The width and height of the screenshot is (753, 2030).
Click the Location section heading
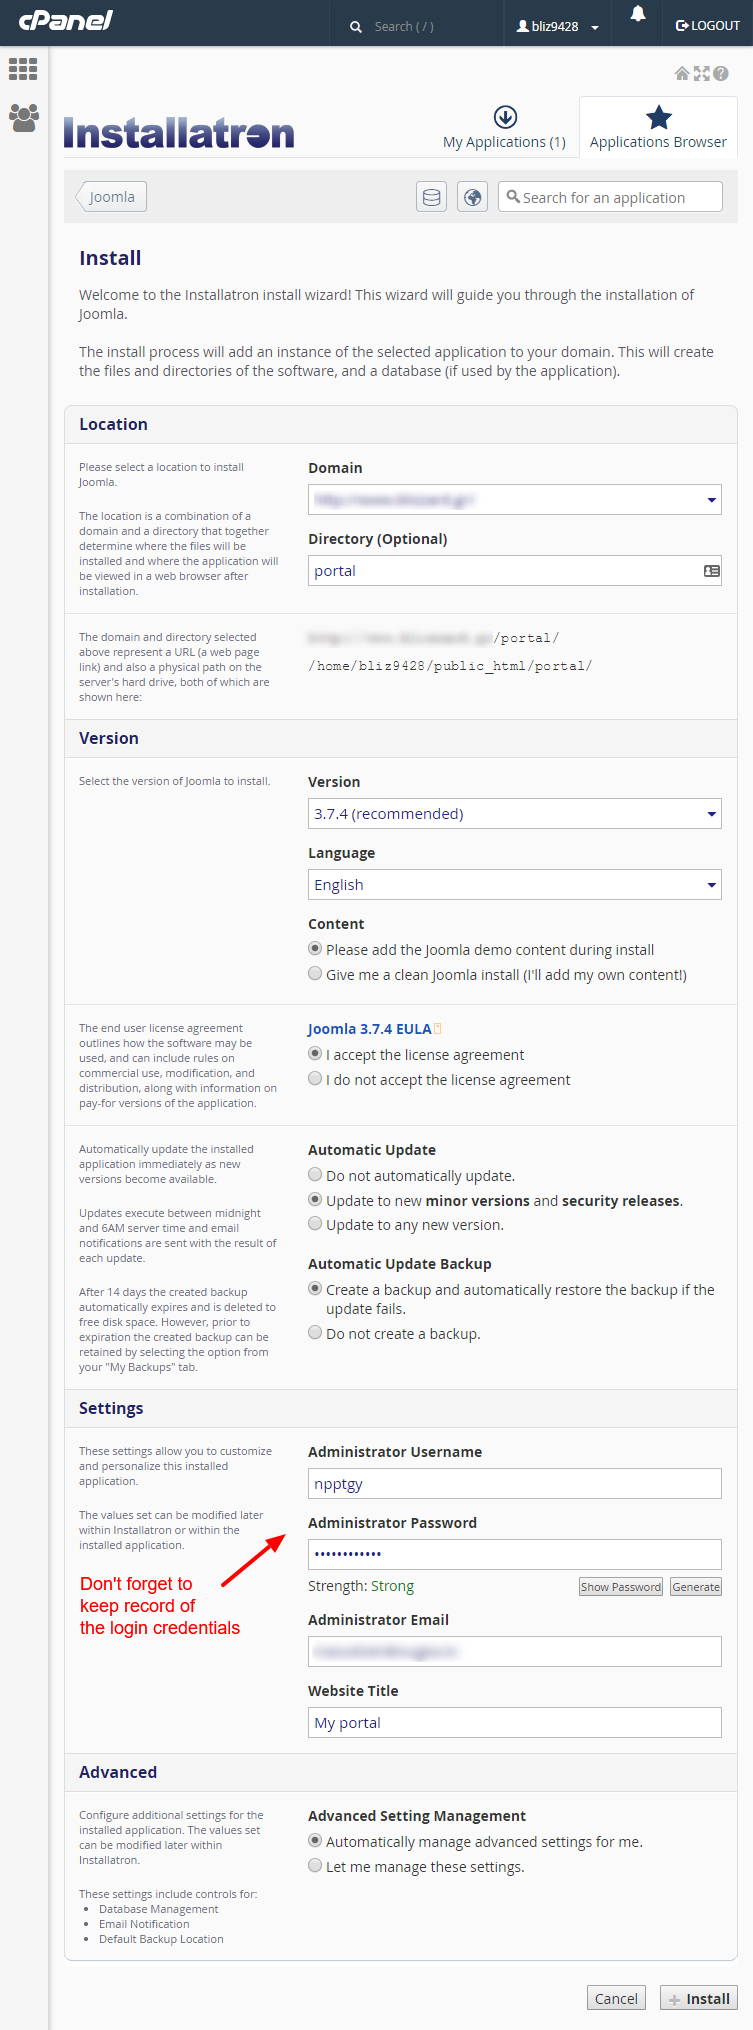pos(113,424)
